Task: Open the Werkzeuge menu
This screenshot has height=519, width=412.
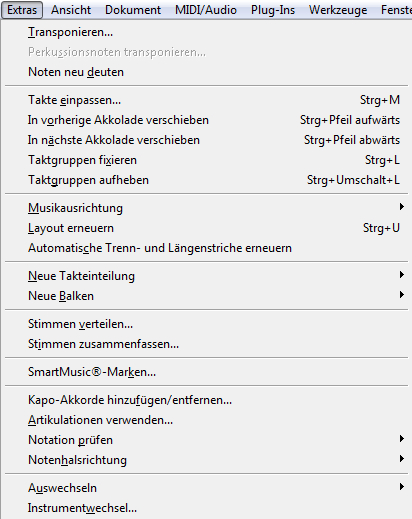Action: (338, 10)
